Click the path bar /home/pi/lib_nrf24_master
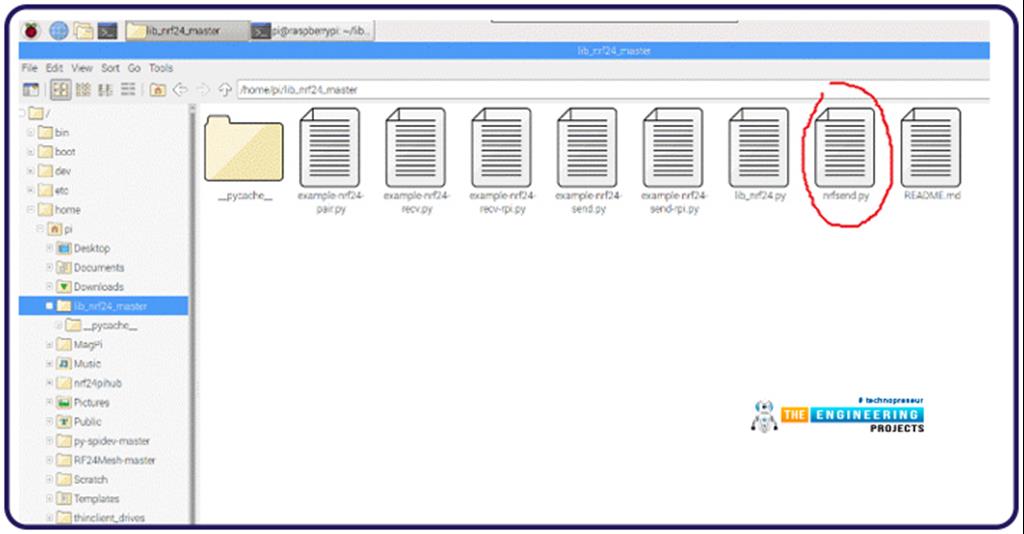This screenshot has width=1024, height=534. click(613, 90)
